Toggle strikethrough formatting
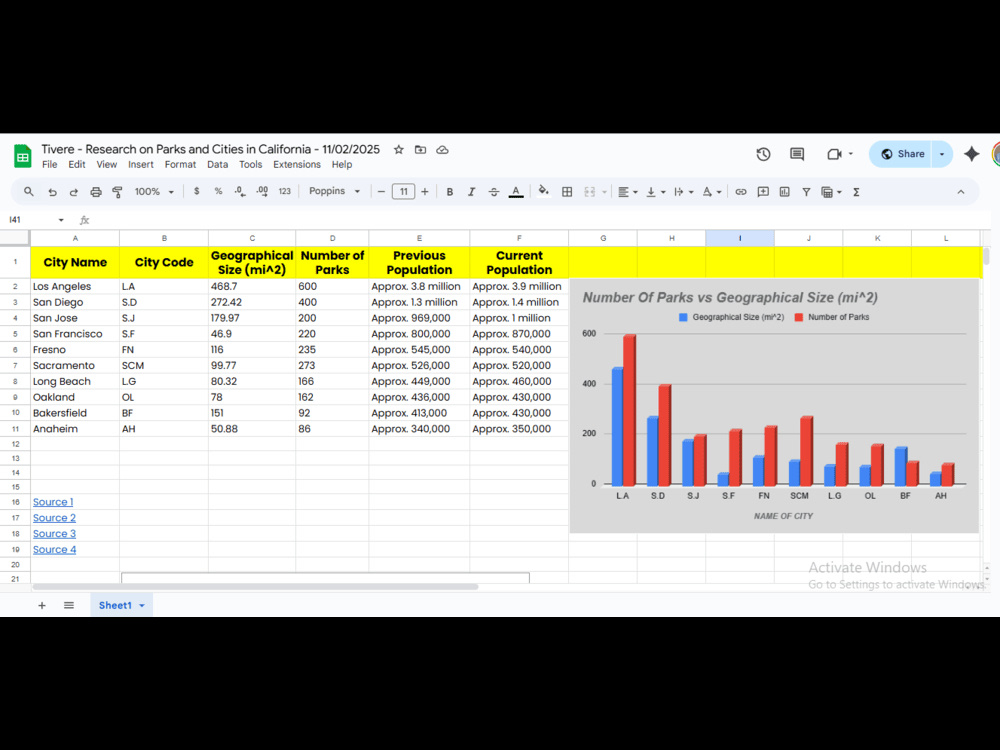This screenshot has width=1000, height=750. point(494,191)
